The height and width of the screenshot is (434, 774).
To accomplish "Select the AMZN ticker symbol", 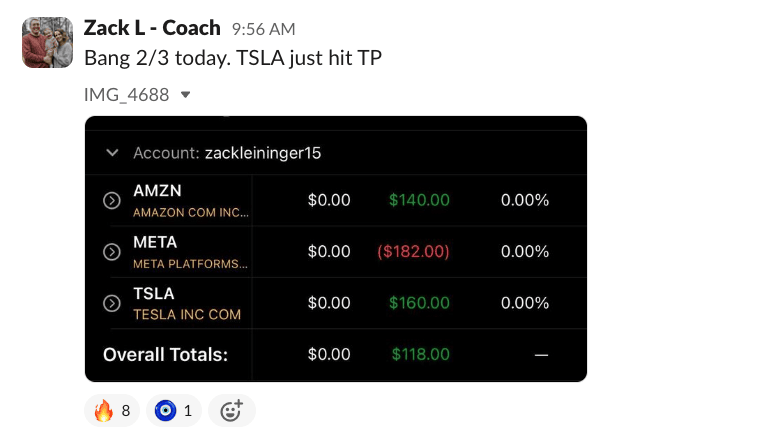I will point(156,191).
